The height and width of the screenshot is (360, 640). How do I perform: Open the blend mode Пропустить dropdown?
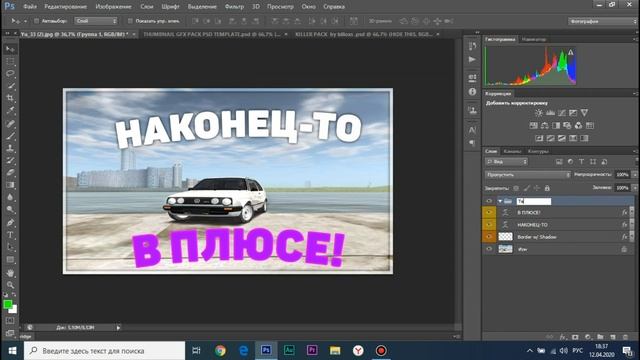point(527,175)
